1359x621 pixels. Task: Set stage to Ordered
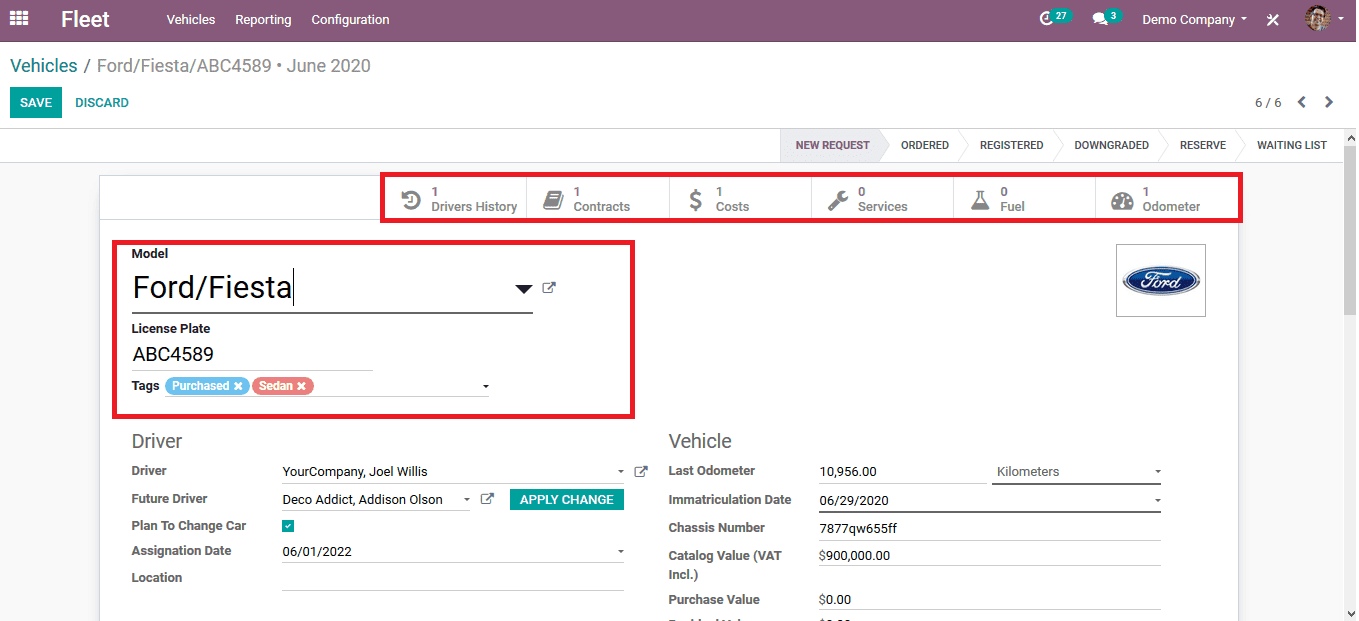coord(924,145)
